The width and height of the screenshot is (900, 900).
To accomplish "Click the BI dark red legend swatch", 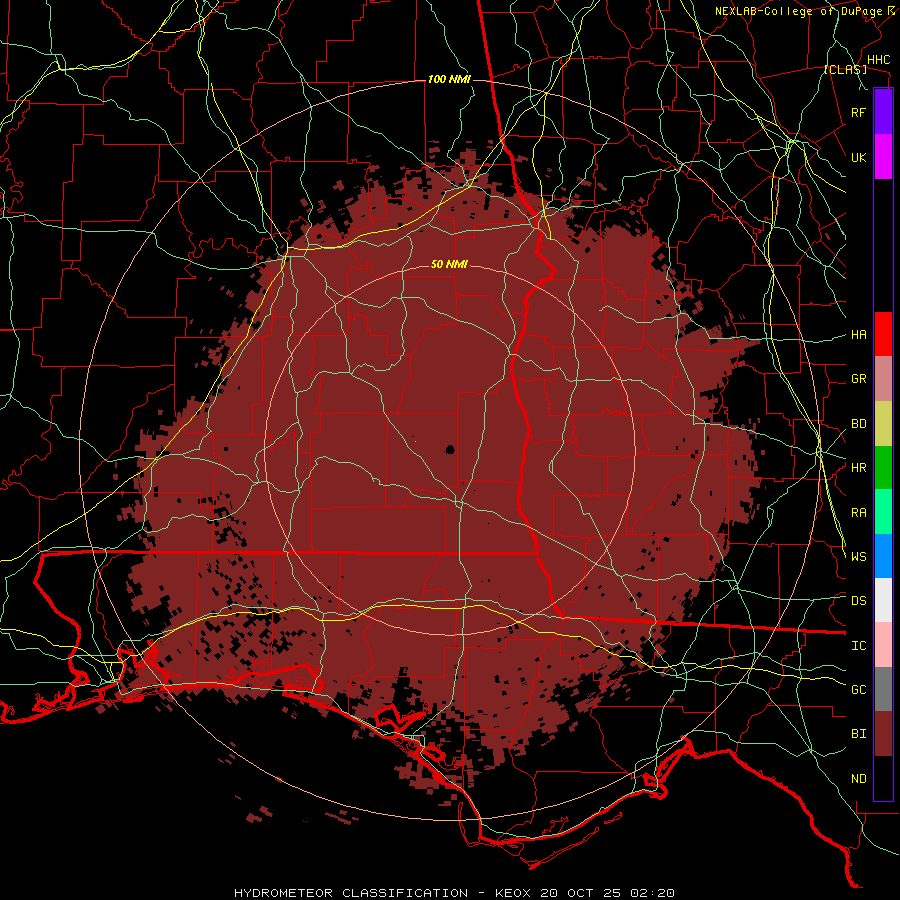I will pos(883,734).
